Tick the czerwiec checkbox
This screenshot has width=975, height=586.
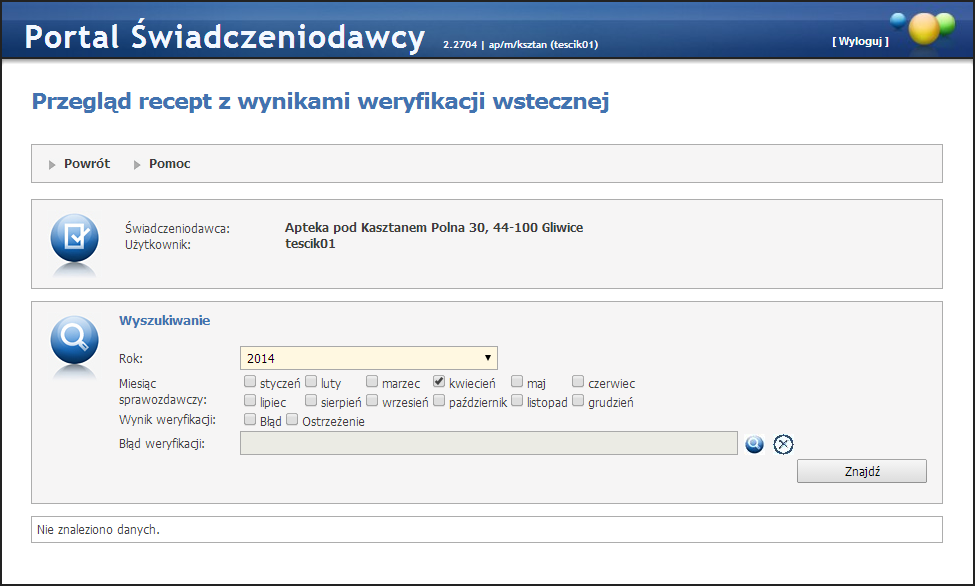(x=578, y=381)
